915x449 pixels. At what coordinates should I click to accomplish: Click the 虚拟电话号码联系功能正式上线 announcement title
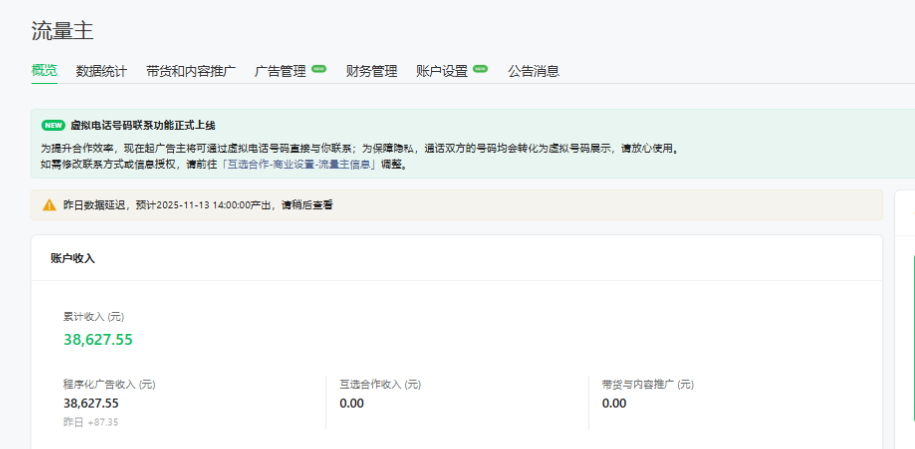pos(142,125)
